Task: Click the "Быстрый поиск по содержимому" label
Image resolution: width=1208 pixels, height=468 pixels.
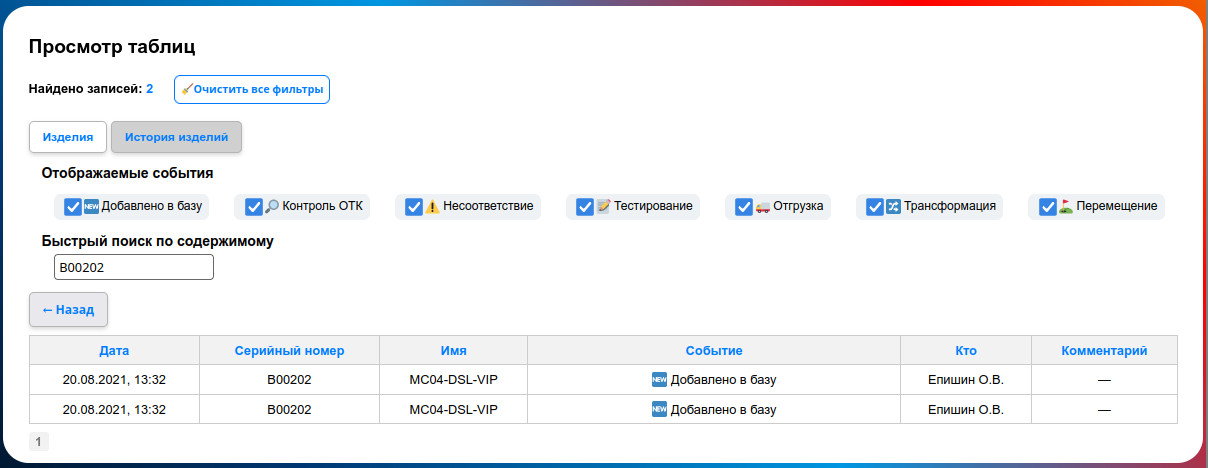Action: (157, 241)
